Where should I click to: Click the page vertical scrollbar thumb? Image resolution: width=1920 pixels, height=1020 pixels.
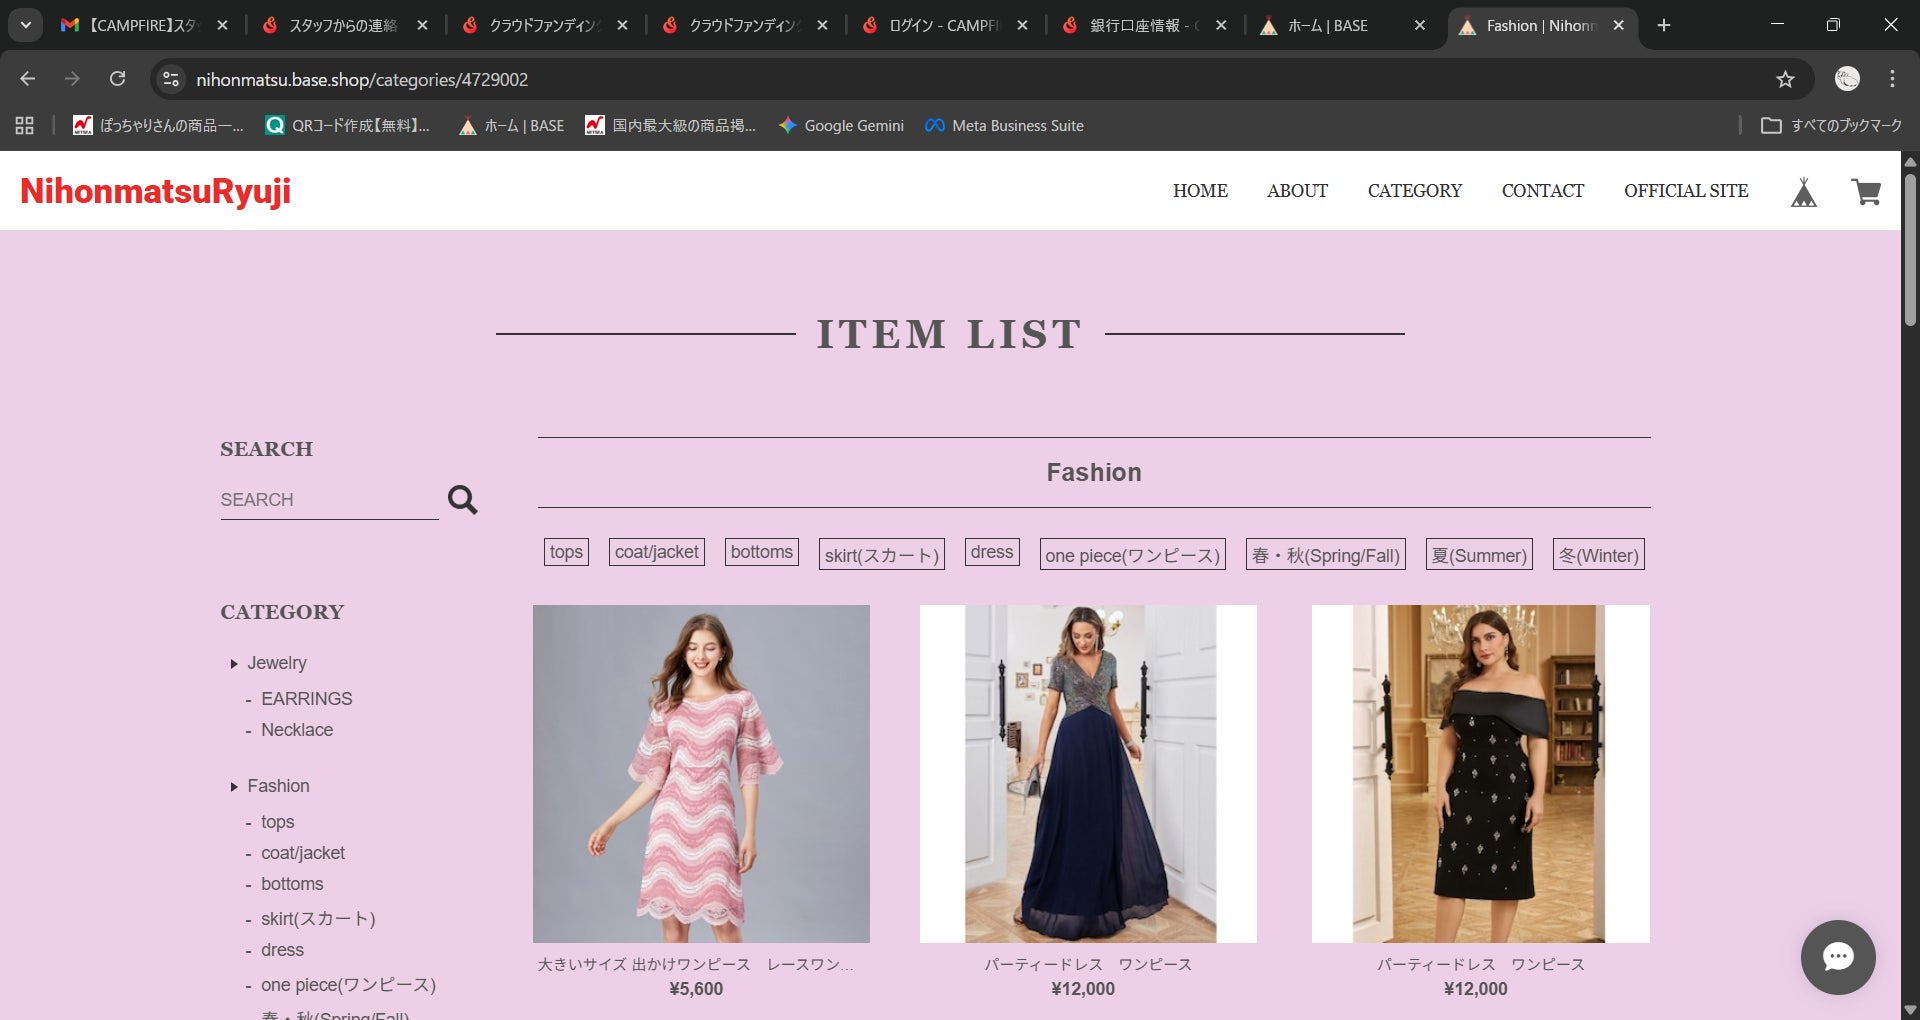pos(1910,250)
